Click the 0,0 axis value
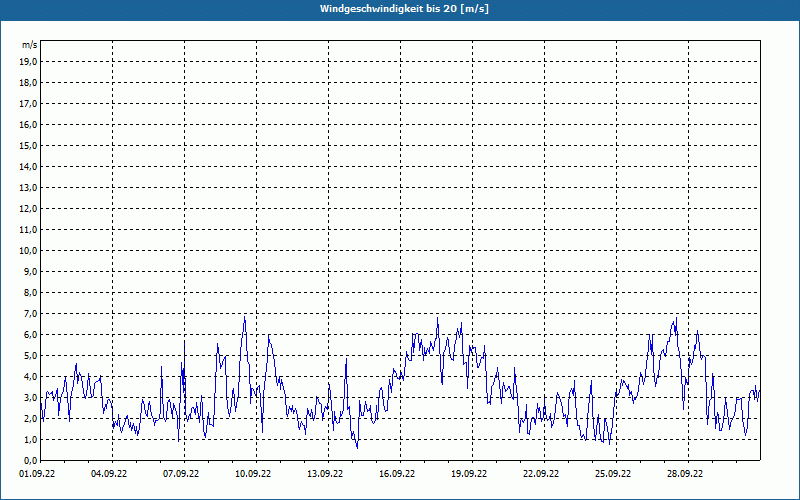 click(x=31, y=460)
